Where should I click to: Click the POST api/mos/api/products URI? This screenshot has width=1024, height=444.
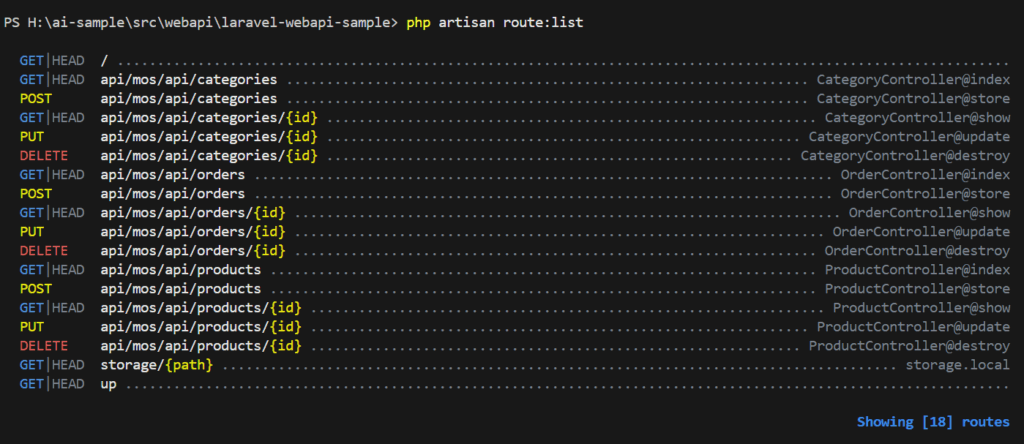pyautogui.click(x=181, y=289)
